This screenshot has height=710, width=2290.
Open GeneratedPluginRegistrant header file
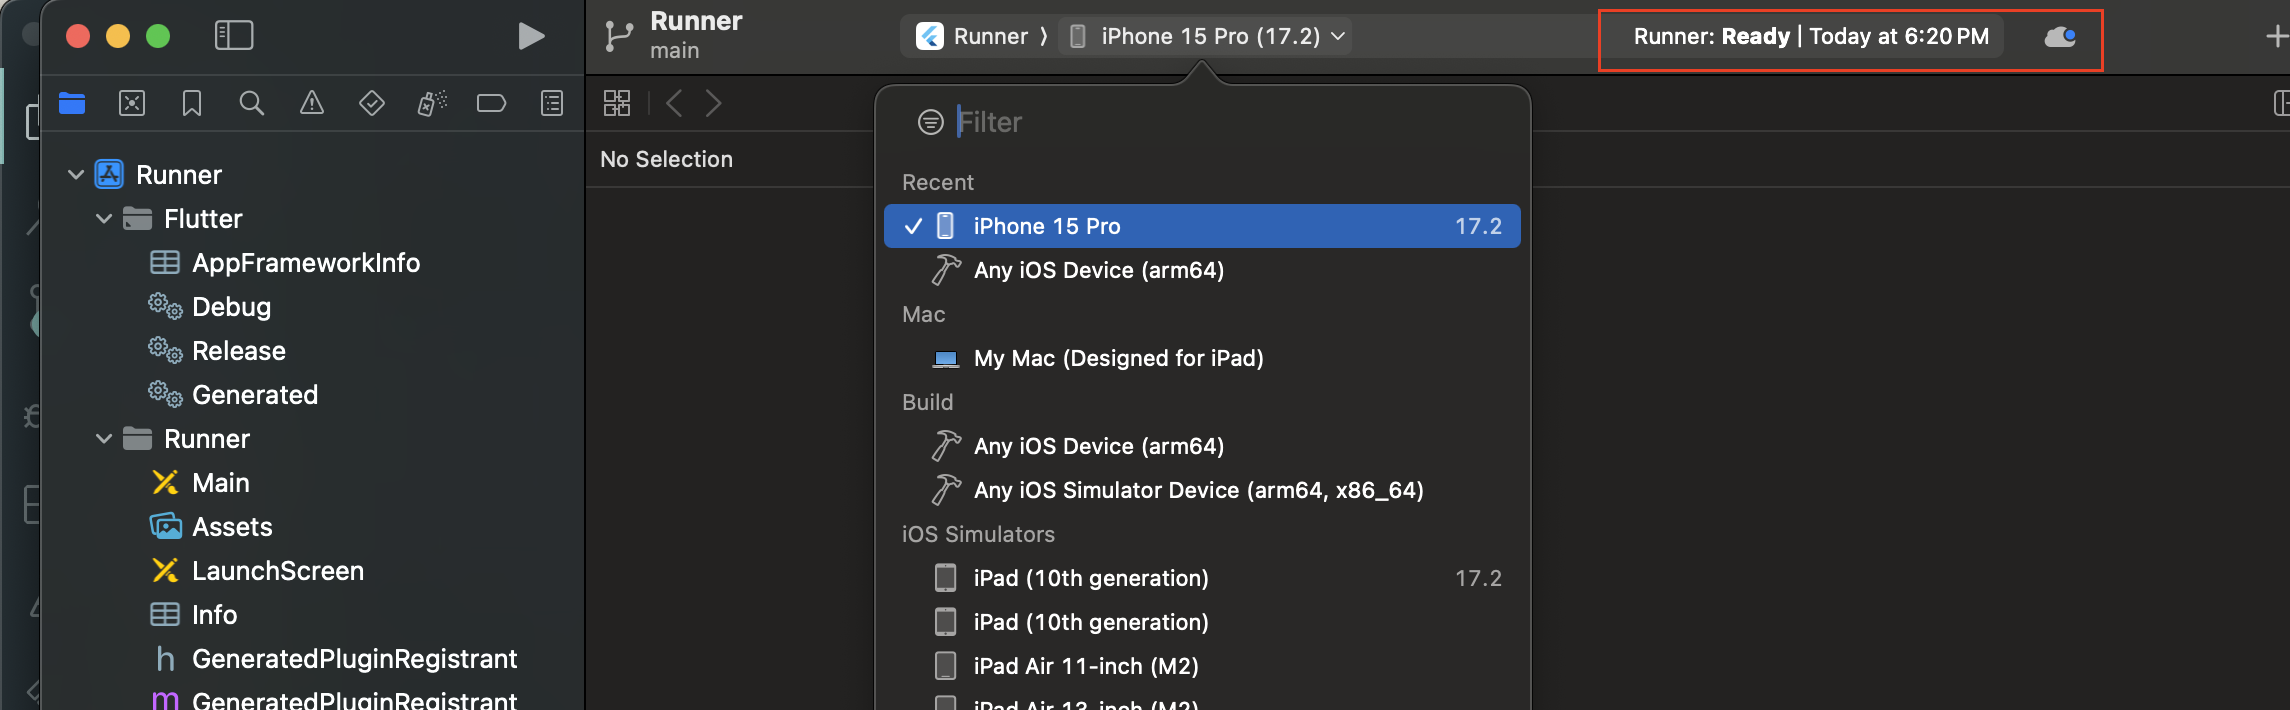coord(354,659)
